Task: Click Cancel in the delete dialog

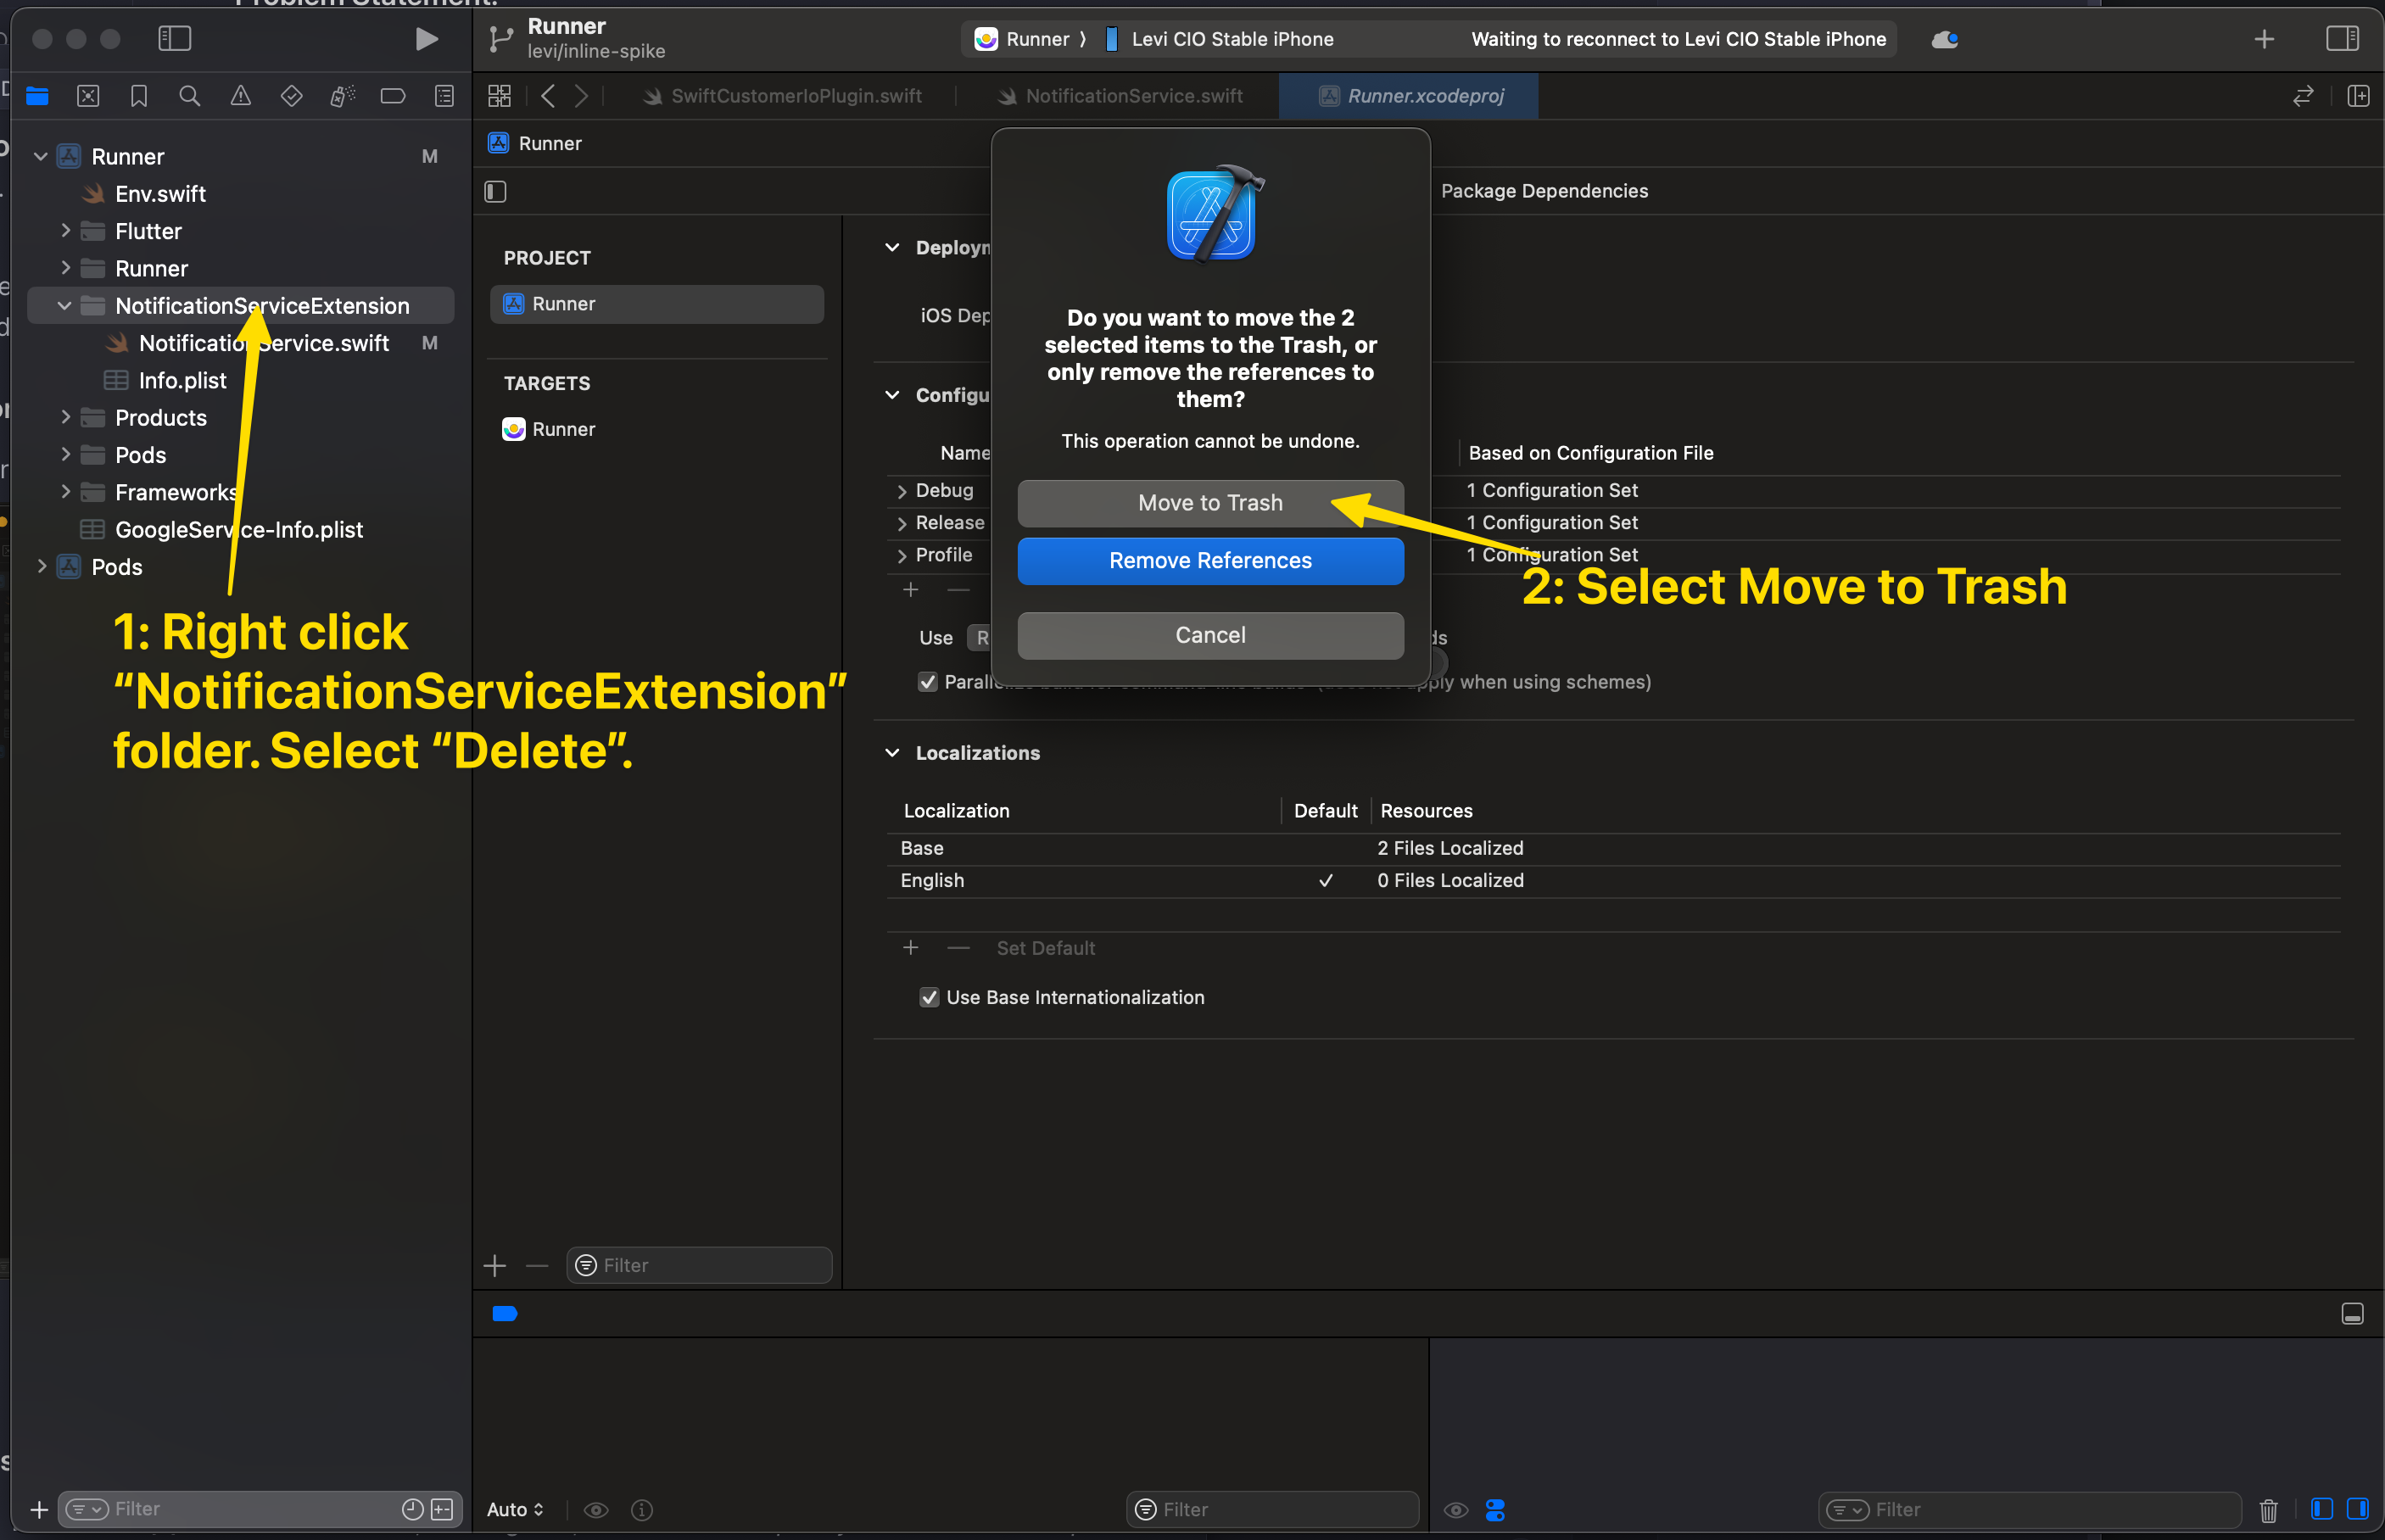Action: 1210,635
